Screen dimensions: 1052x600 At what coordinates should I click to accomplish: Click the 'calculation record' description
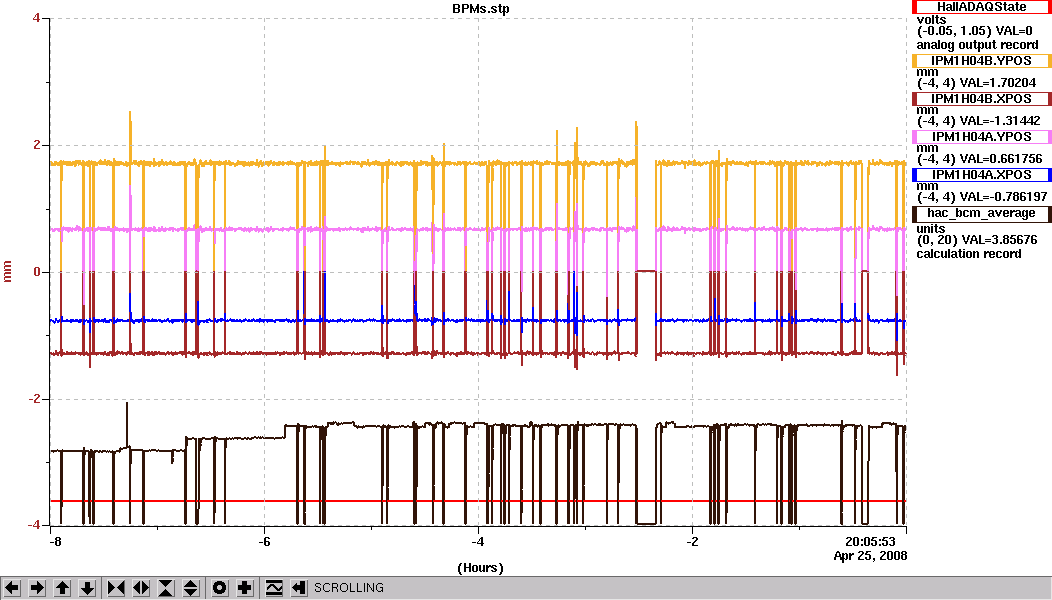(969, 254)
